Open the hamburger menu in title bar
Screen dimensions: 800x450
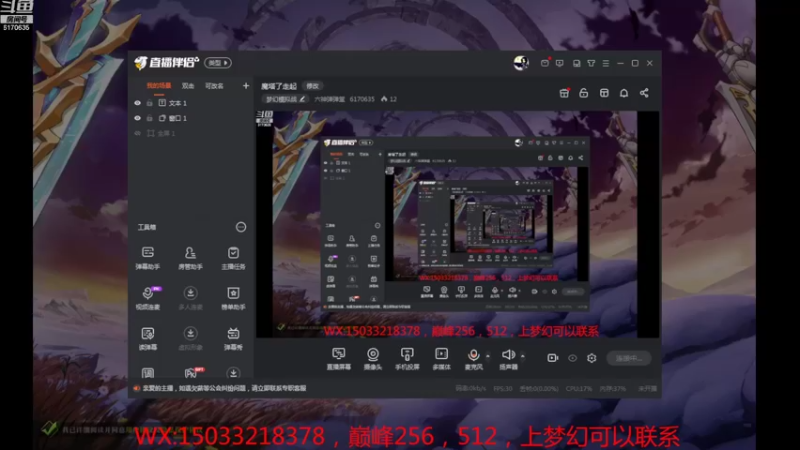pos(606,63)
